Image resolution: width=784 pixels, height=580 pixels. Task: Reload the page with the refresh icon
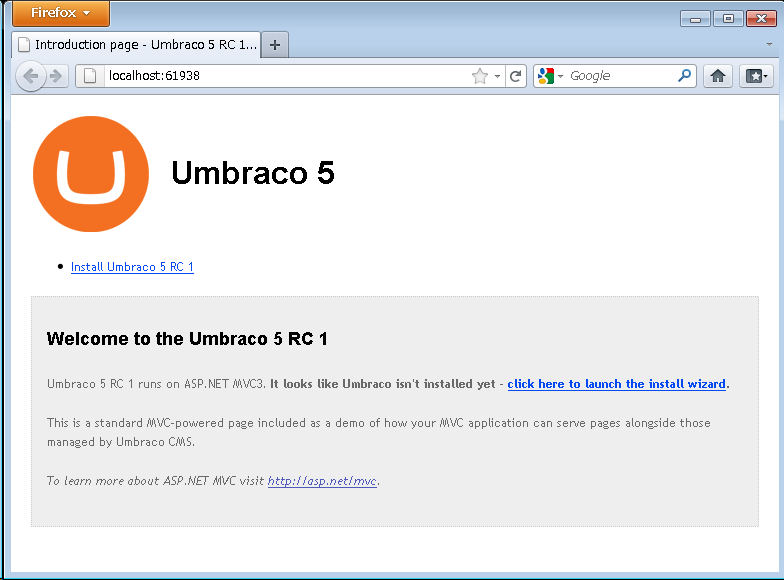click(x=516, y=76)
